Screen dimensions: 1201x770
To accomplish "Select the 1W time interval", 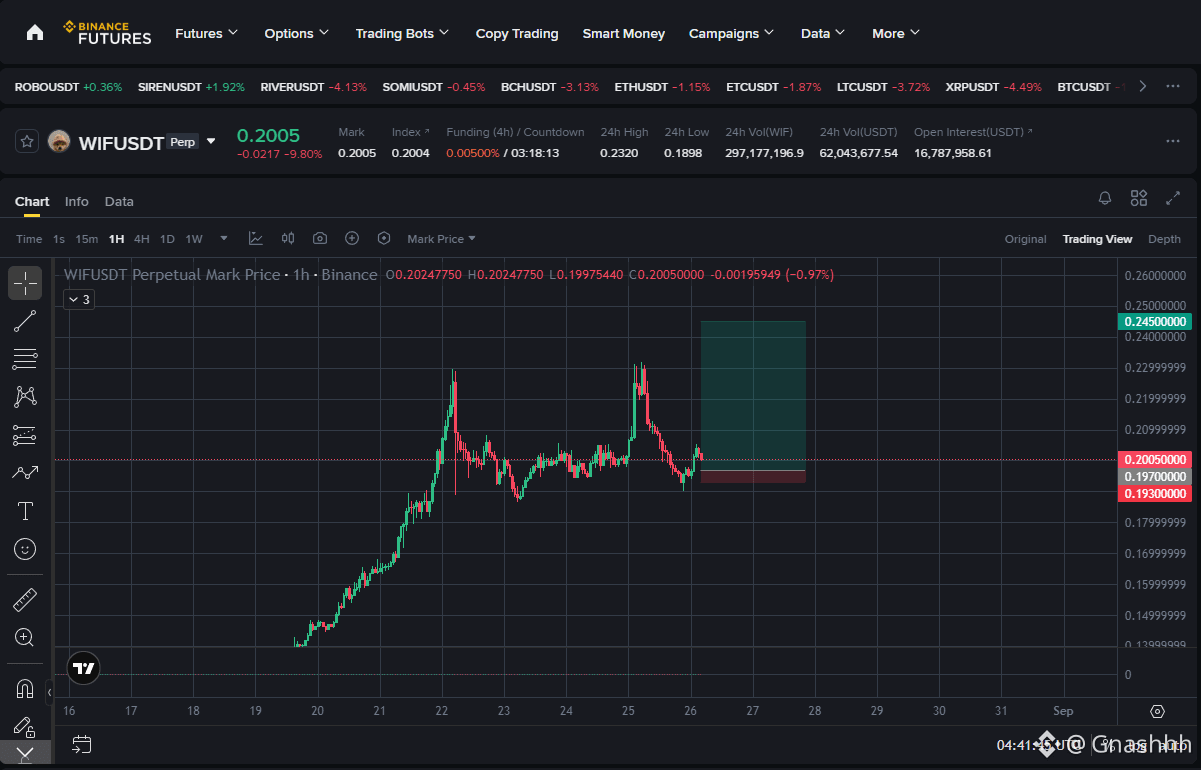I will pos(194,239).
